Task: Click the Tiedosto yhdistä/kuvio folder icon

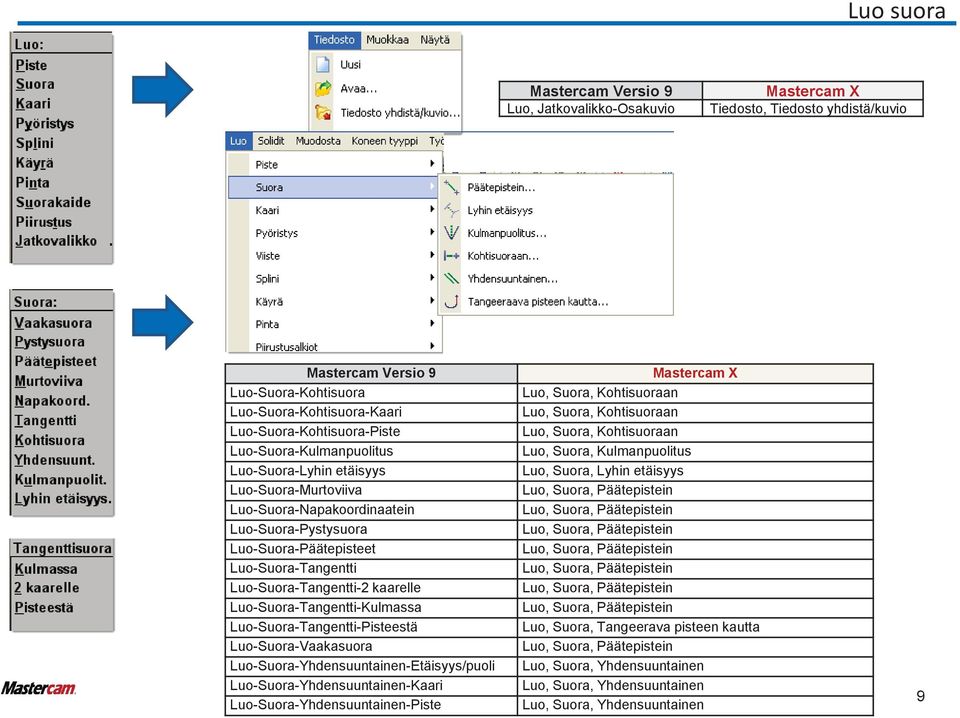Action: coord(323,113)
